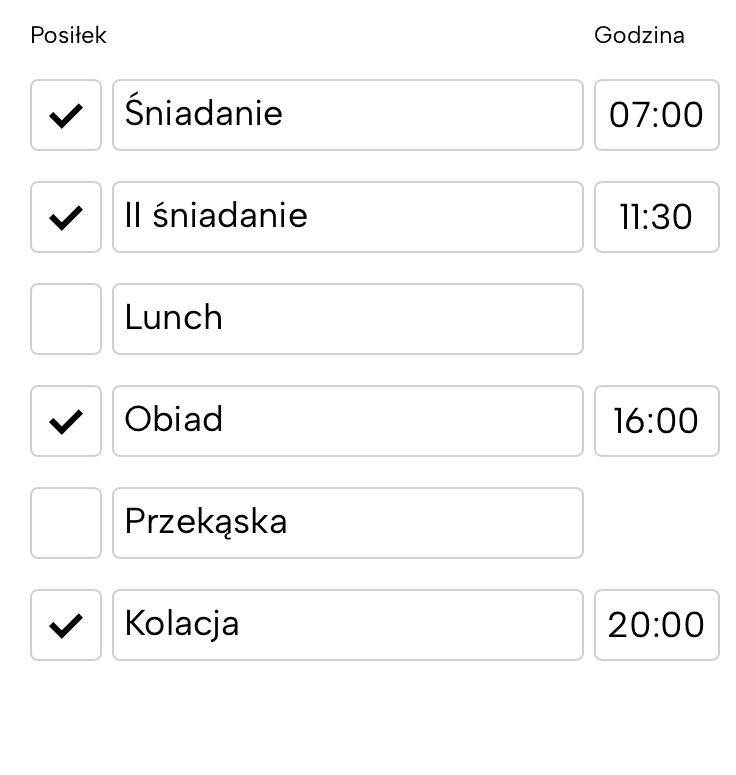Viewport: 736px width, 775px height.
Task: Click the Posiłek column header
Action: coord(68,35)
